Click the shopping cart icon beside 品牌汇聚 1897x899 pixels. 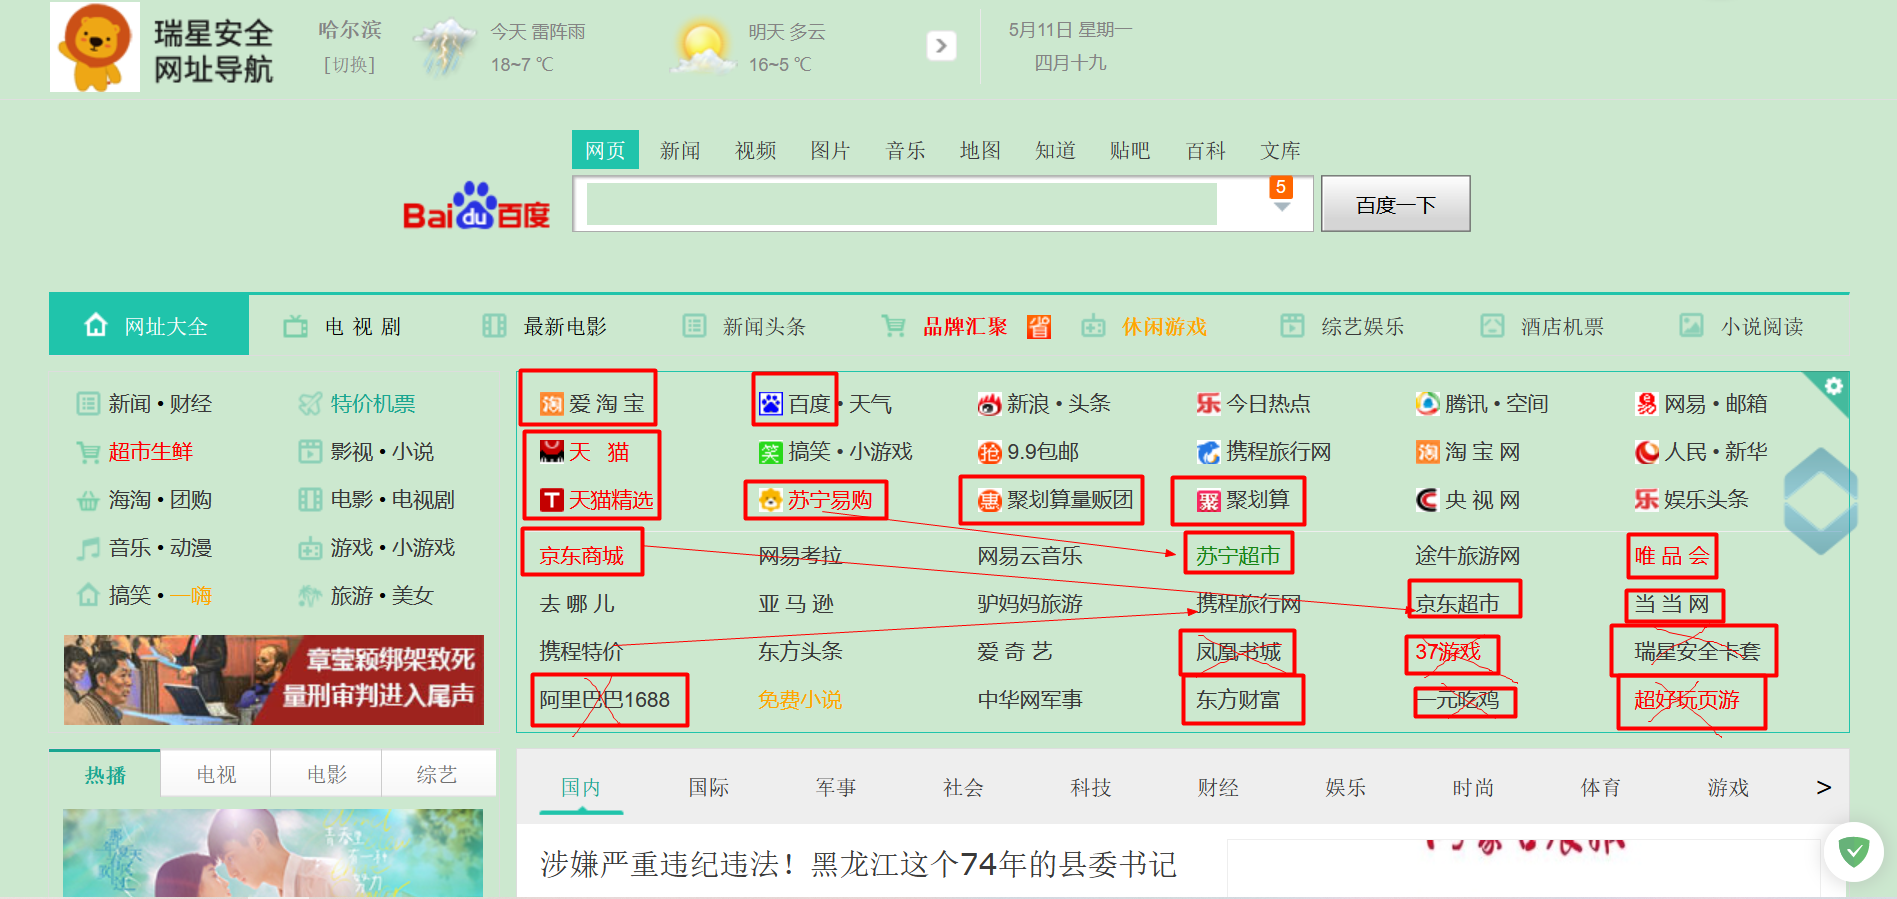tap(893, 326)
